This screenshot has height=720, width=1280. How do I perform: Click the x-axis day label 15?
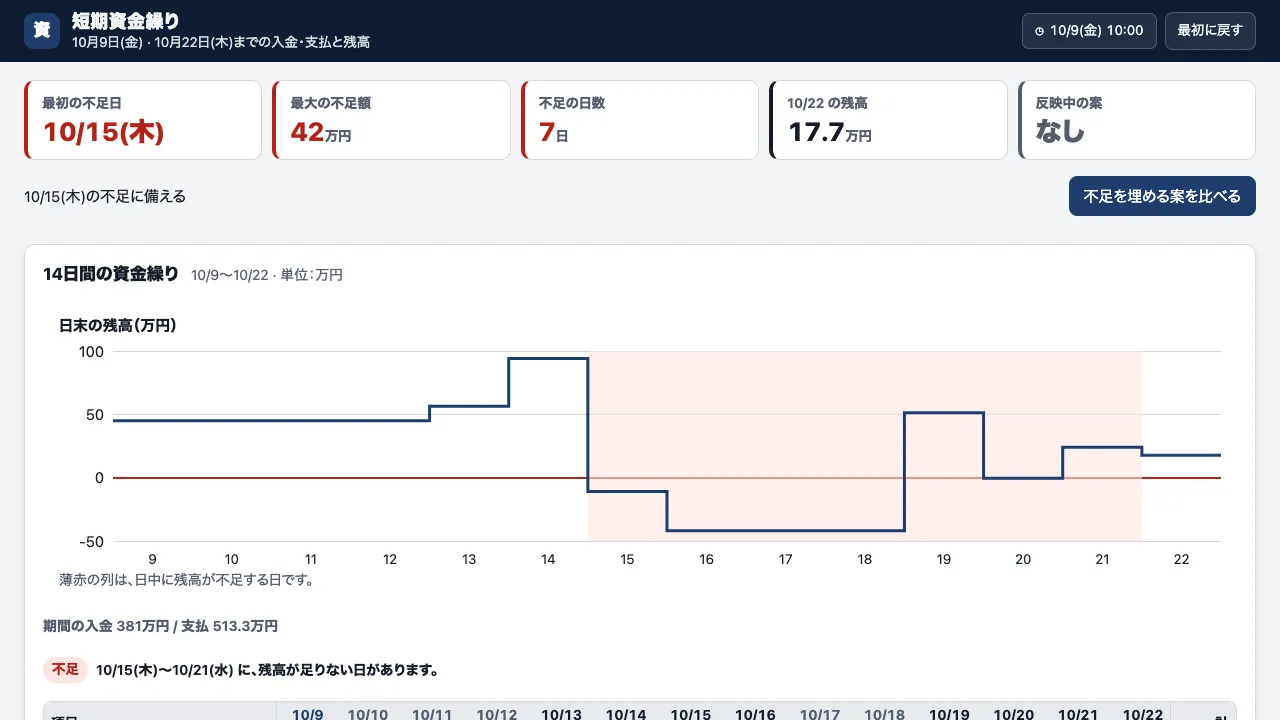(627, 560)
